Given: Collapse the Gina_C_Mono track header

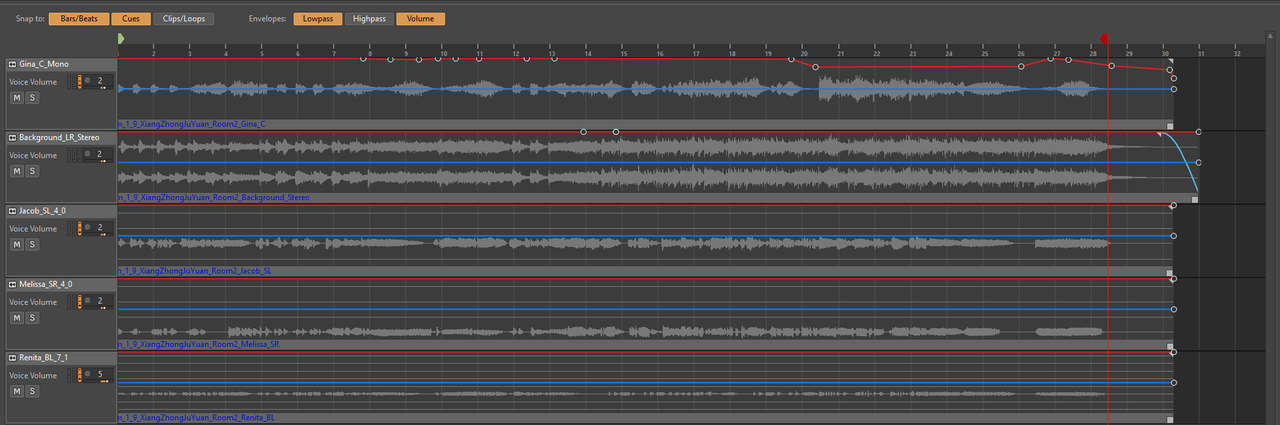Looking at the screenshot, I should 12,64.
